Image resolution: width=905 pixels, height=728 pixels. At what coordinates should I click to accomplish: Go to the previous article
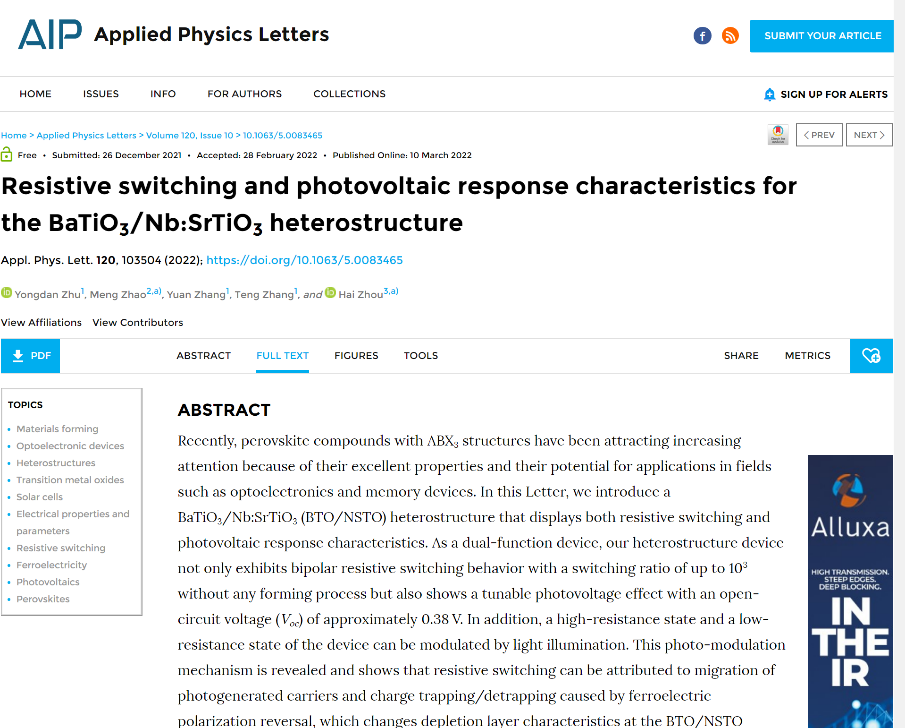point(818,135)
